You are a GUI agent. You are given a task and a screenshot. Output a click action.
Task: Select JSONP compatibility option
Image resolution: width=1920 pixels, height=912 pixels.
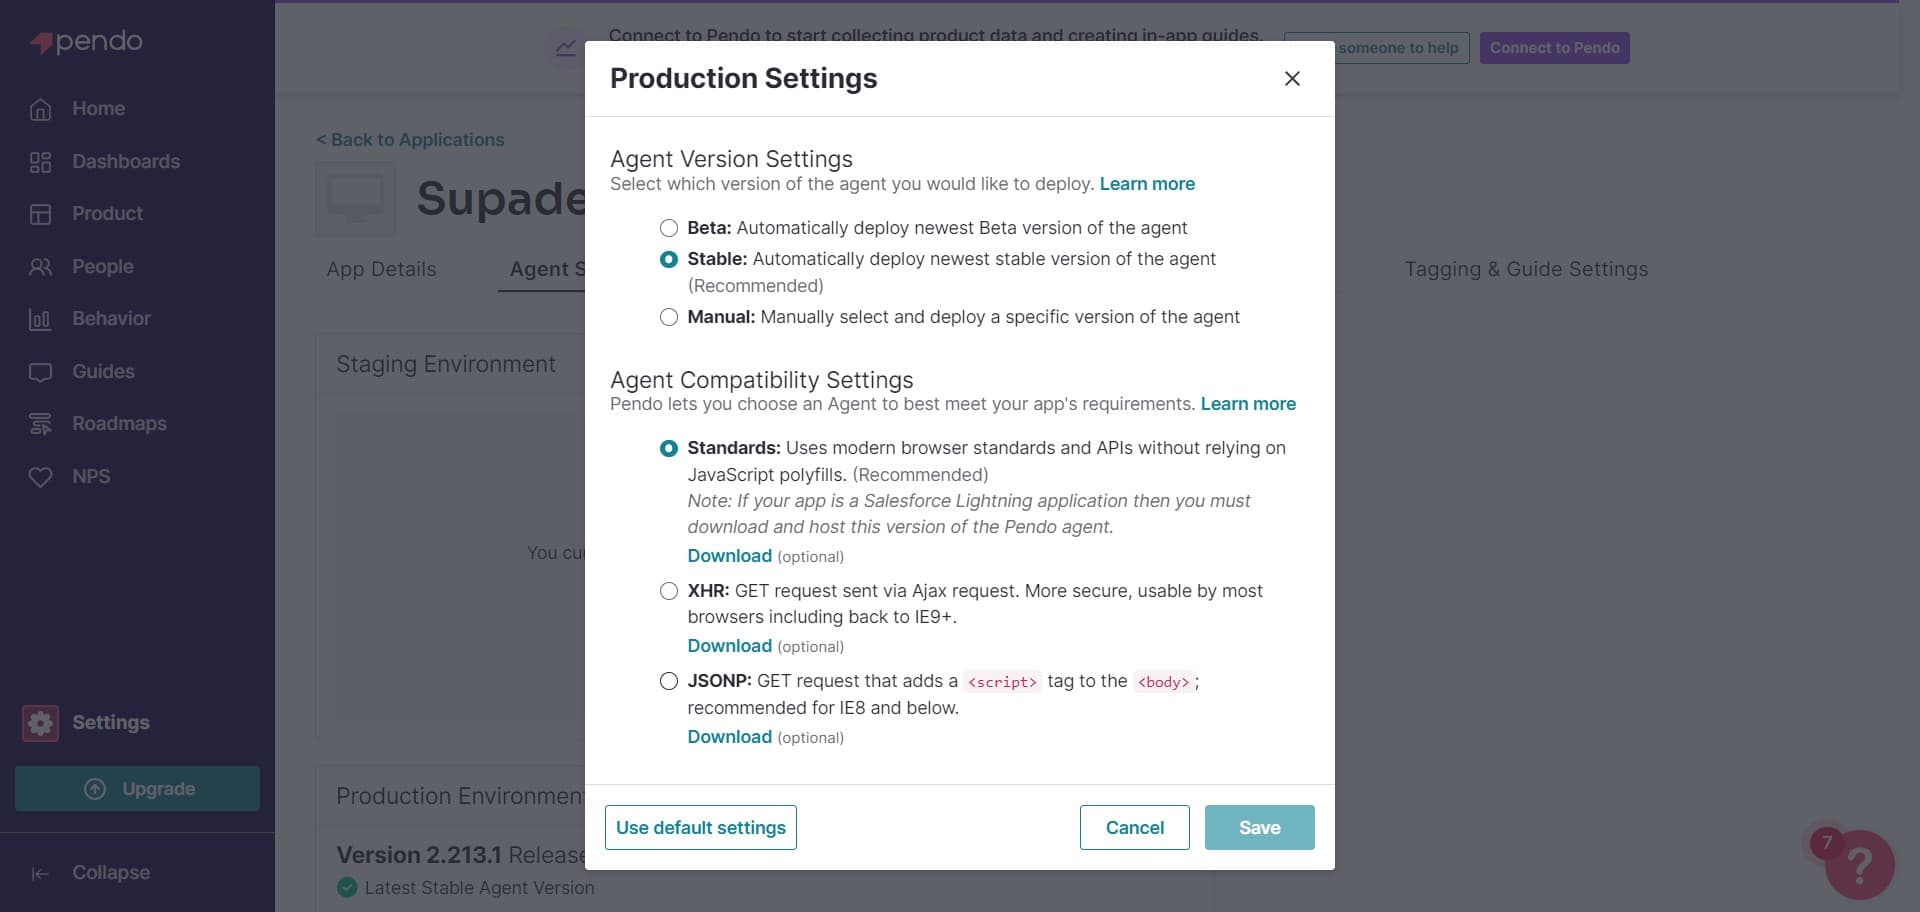(x=669, y=681)
